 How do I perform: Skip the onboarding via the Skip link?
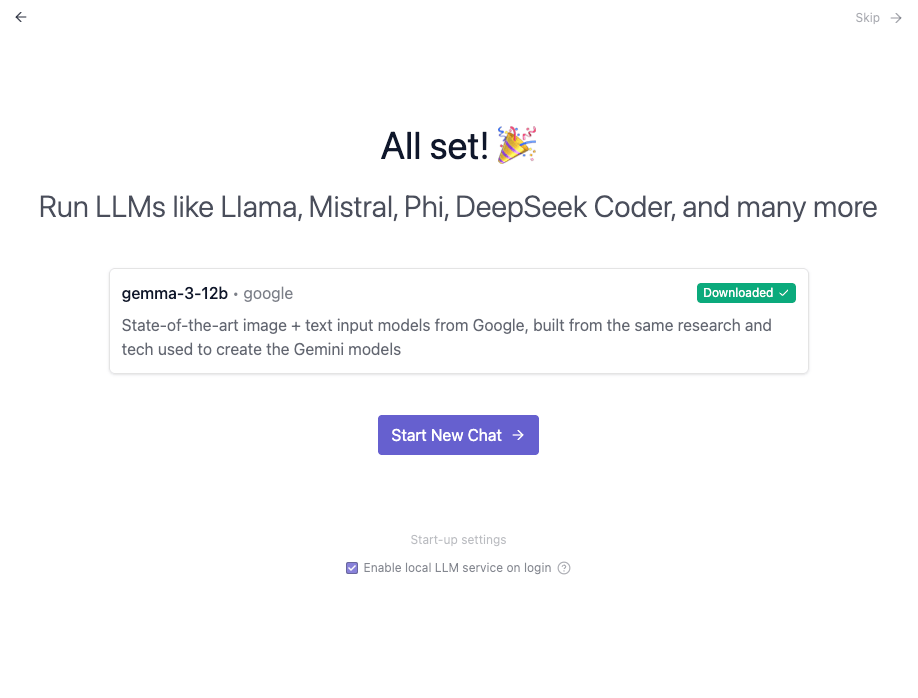pyautogui.click(x=867, y=18)
